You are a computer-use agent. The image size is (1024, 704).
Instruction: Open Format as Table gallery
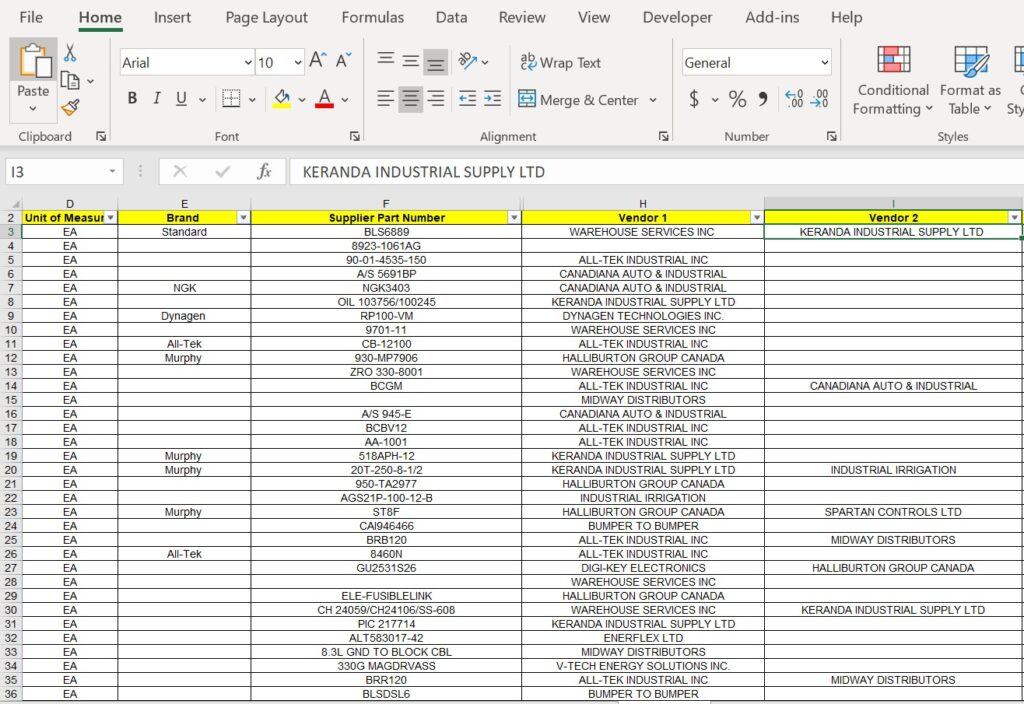click(x=970, y=81)
